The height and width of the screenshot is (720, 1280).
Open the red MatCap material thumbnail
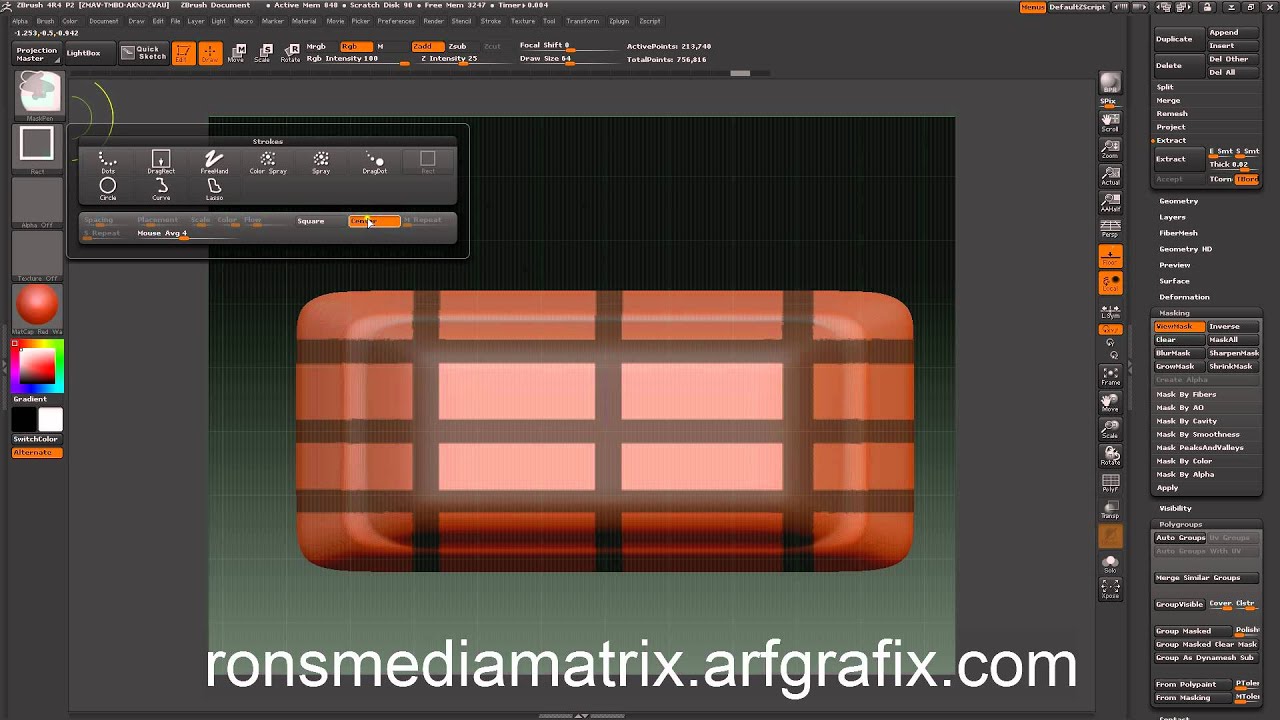coord(37,306)
